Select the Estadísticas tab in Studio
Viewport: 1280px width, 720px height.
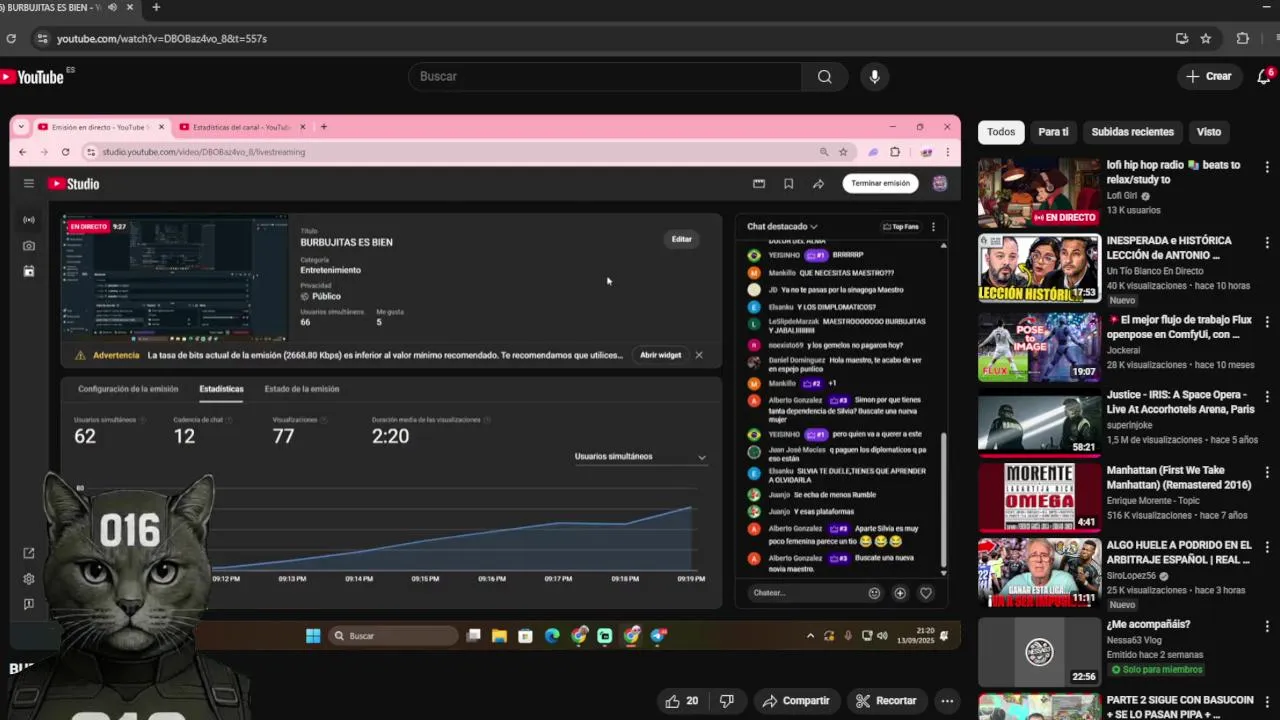click(221, 389)
